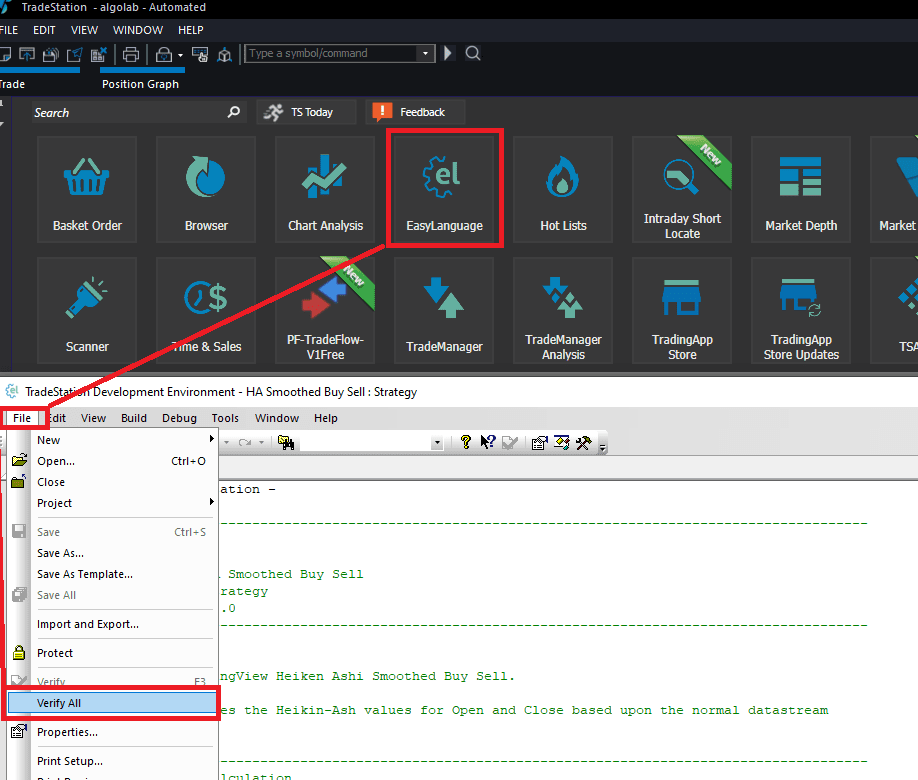Click the yellow question mark help icon
The width and height of the screenshot is (918, 780).
pyautogui.click(x=465, y=443)
